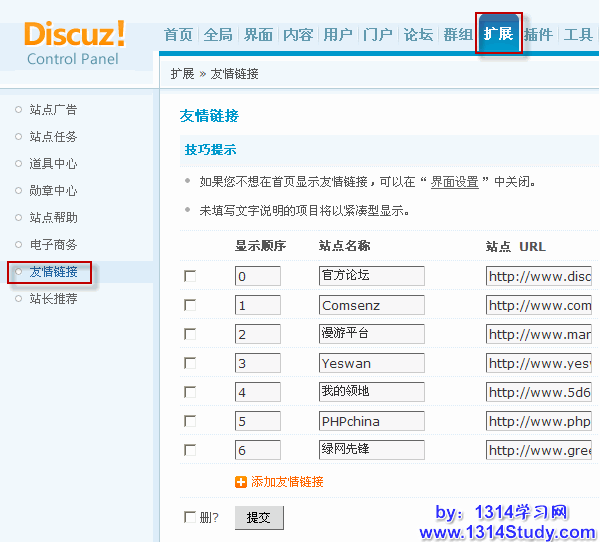600x542 pixels.
Task: Switch to the 插件 tab
Action: point(538,35)
